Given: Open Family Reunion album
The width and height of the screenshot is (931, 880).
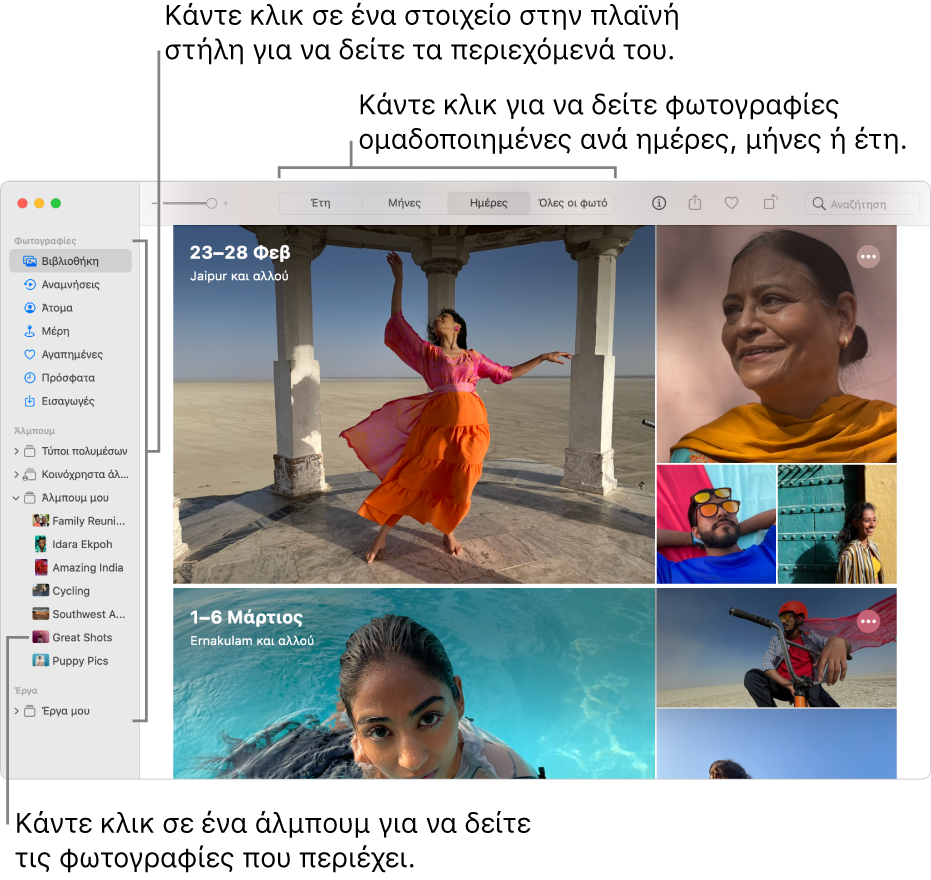Looking at the screenshot, I should click(x=79, y=521).
